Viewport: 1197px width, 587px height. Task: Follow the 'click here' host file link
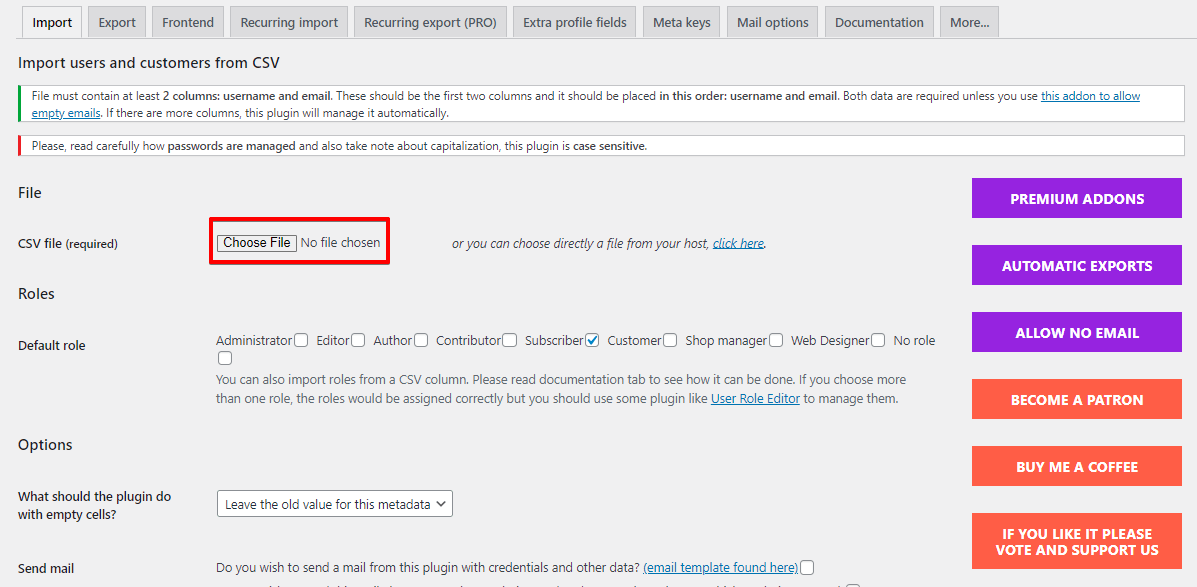(x=738, y=244)
